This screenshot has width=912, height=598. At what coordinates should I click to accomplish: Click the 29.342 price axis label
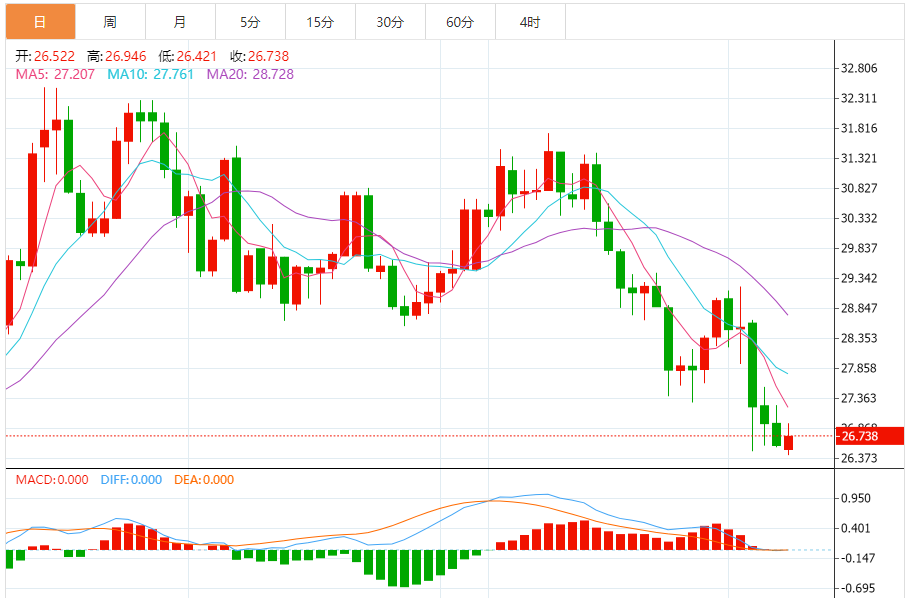click(859, 278)
